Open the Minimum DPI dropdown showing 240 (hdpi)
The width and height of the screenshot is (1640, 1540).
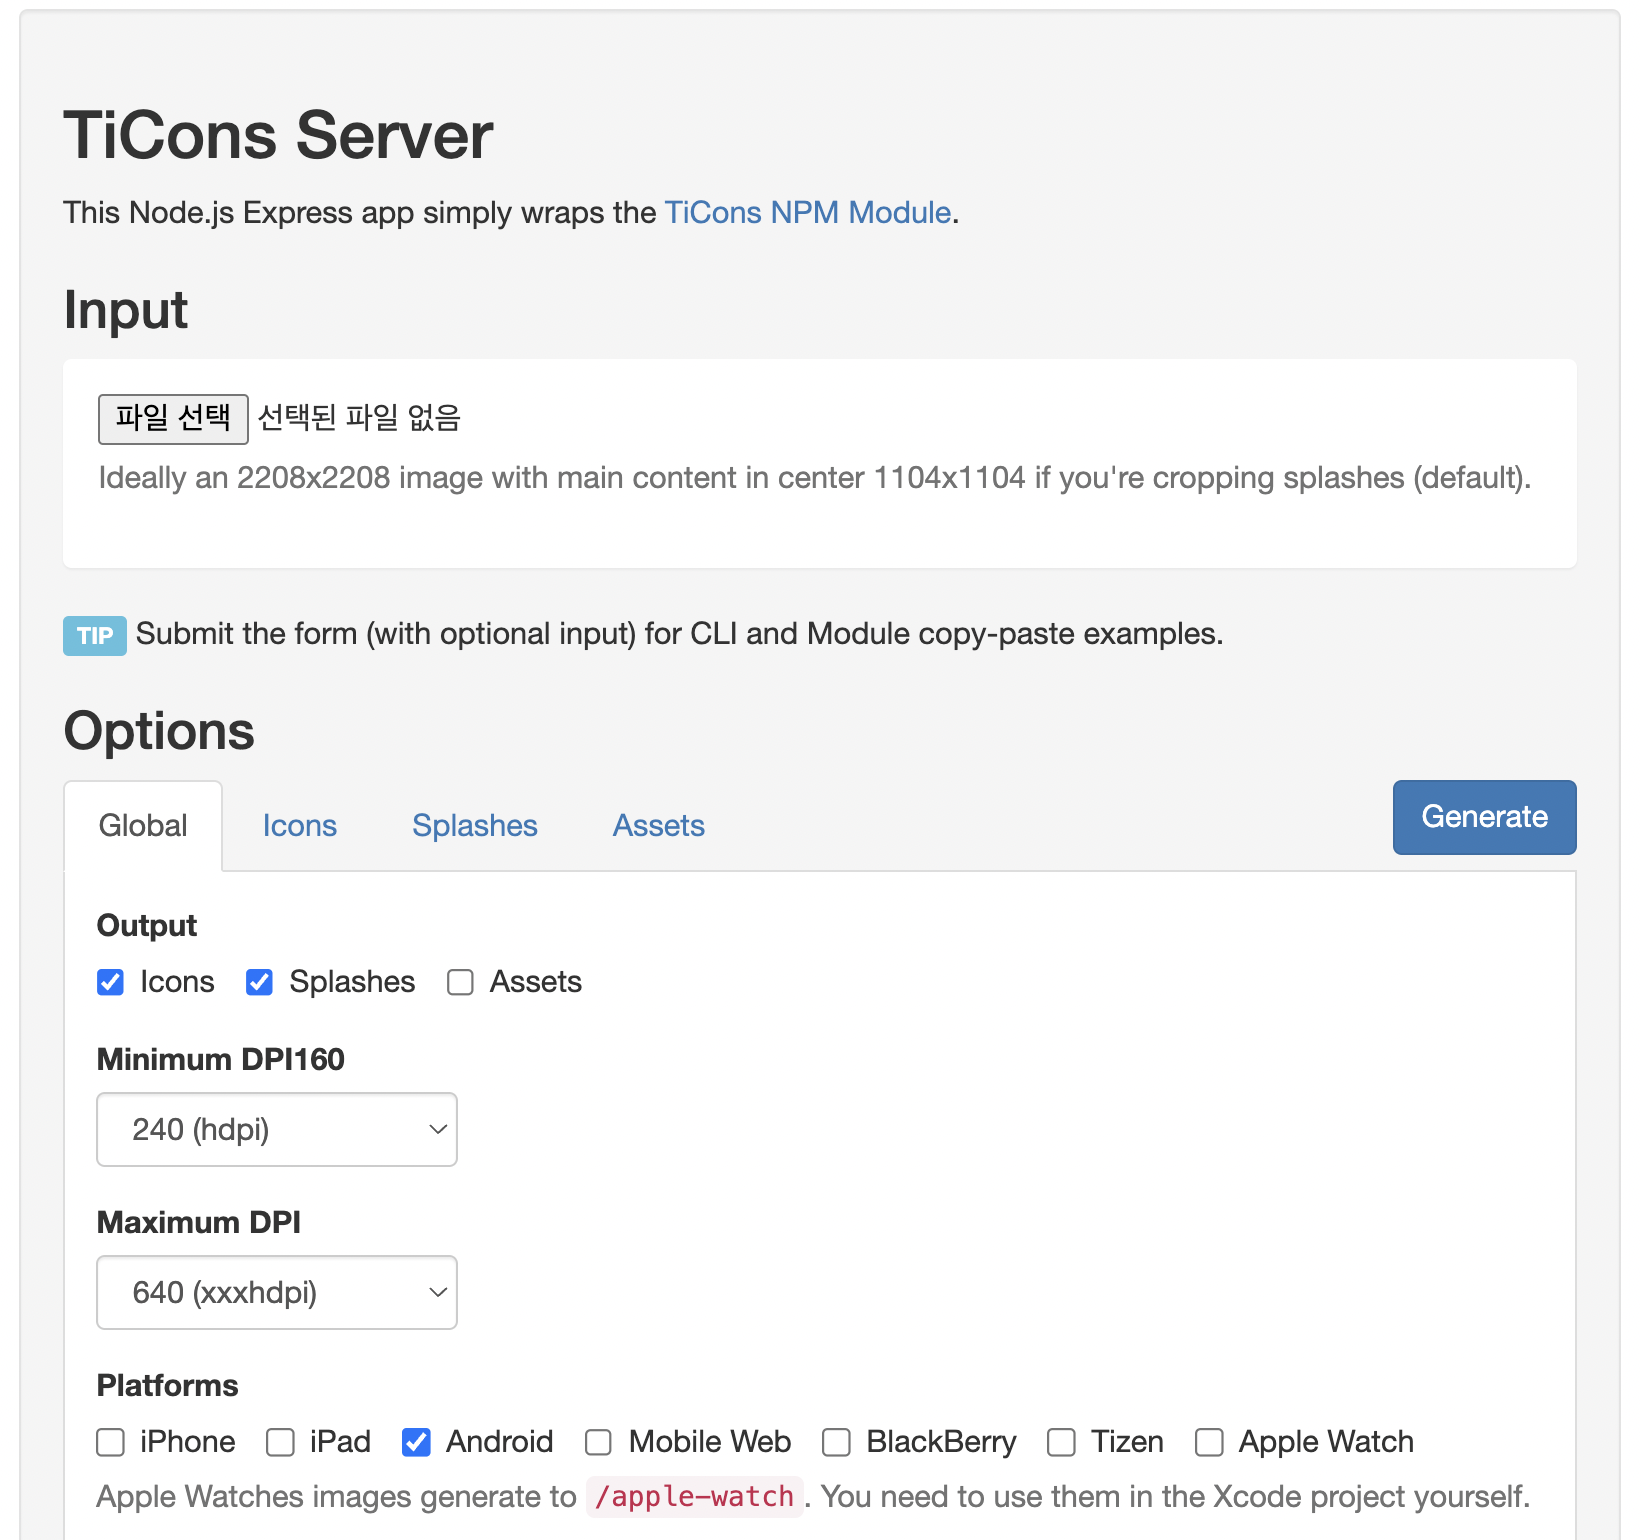point(277,1129)
